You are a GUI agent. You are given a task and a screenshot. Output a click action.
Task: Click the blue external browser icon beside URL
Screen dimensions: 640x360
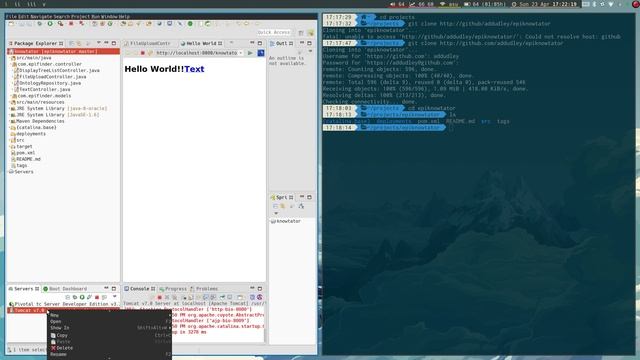click(261, 53)
